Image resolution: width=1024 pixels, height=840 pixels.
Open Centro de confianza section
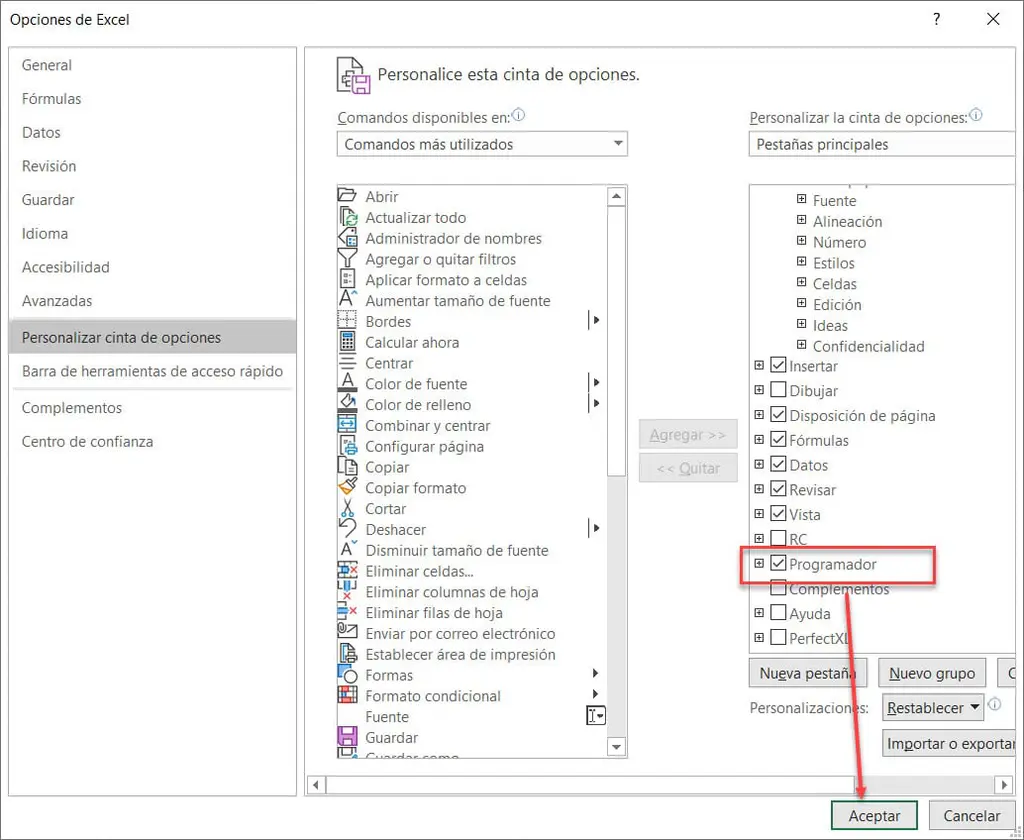tap(88, 441)
